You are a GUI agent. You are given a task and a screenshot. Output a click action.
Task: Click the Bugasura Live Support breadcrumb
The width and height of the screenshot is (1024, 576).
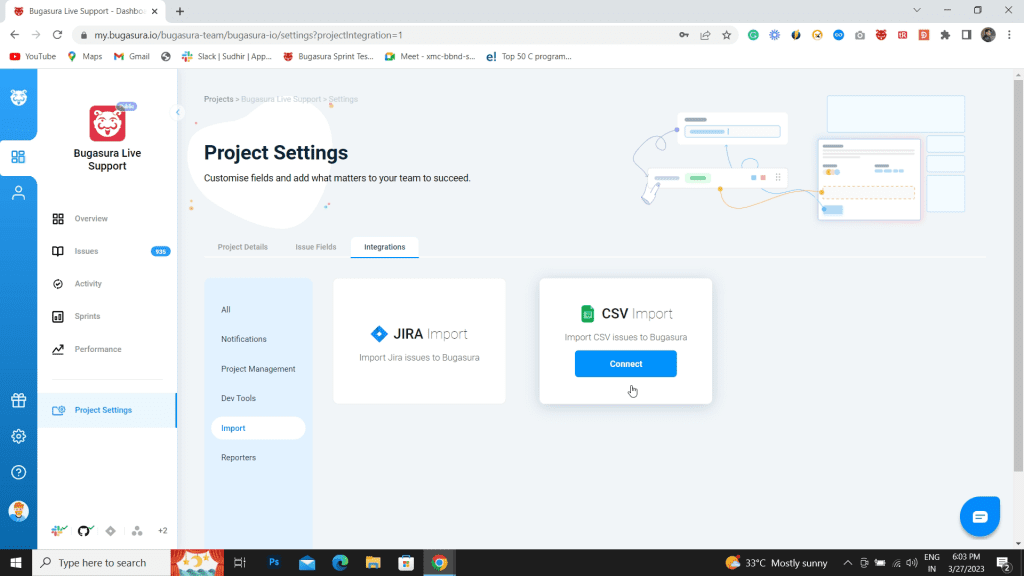pyautogui.click(x=281, y=99)
